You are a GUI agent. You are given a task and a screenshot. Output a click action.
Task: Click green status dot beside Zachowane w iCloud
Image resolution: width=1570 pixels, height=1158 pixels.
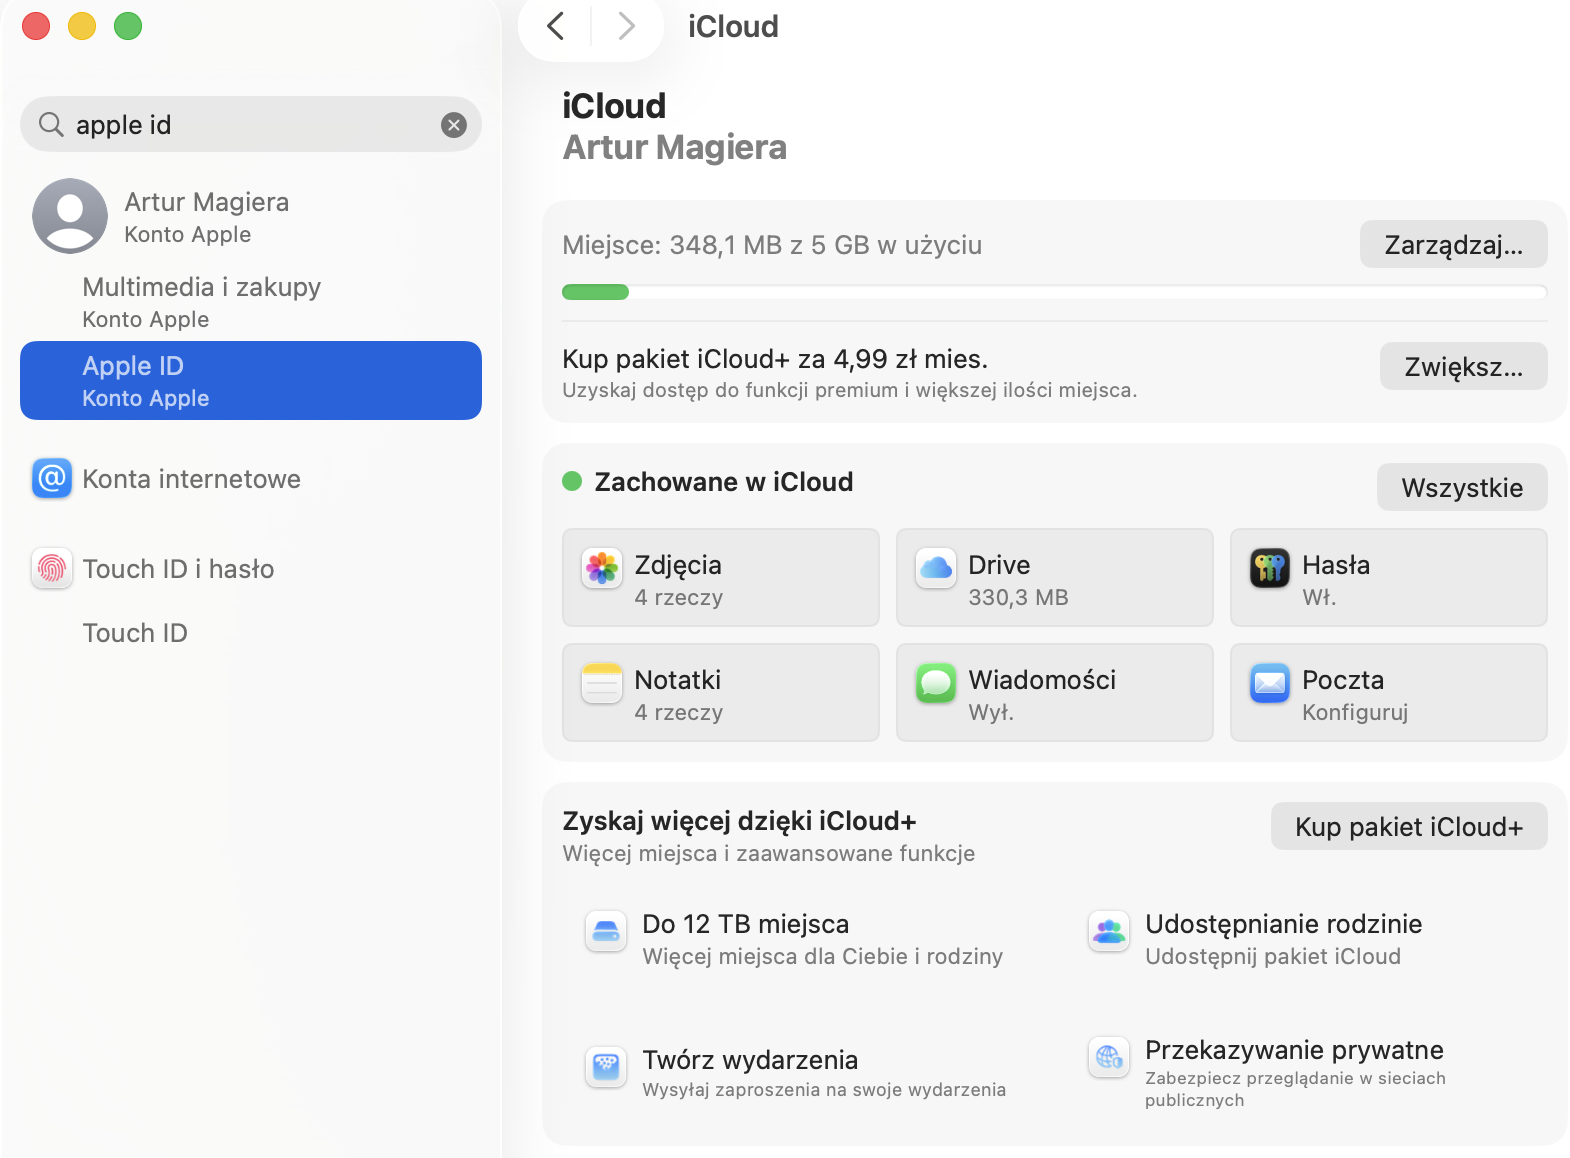click(x=572, y=481)
